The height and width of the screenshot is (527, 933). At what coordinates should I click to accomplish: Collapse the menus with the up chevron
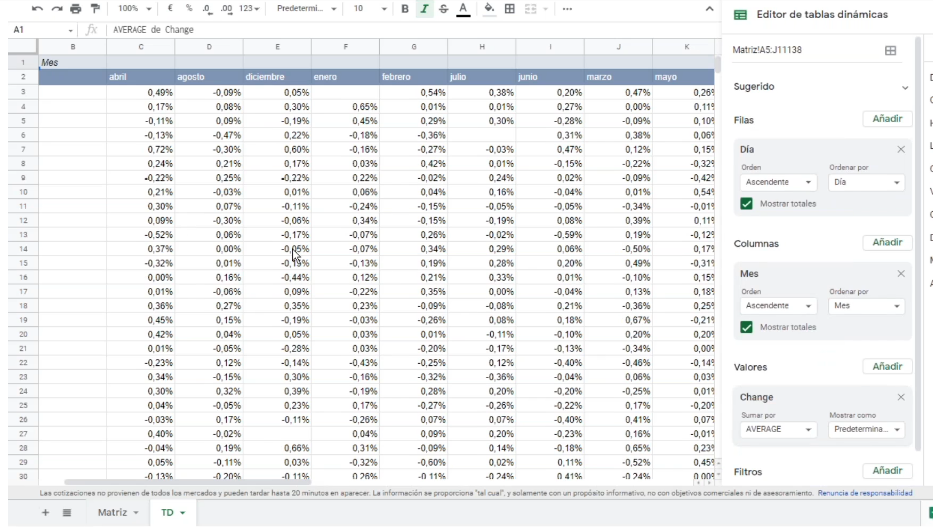click(x=709, y=9)
